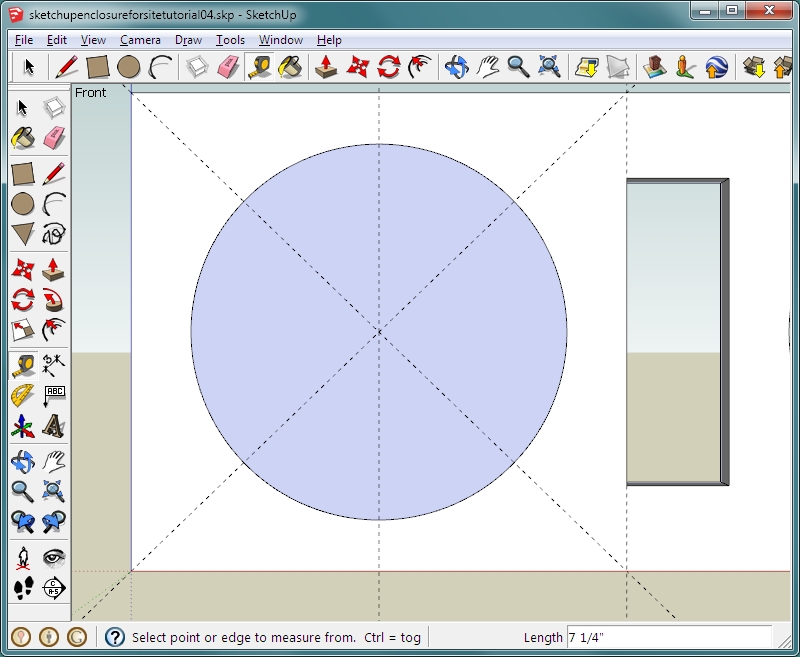Select Tape Measure in left toolbar
This screenshot has width=800, height=657.
pyautogui.click(x=23, y=365)
